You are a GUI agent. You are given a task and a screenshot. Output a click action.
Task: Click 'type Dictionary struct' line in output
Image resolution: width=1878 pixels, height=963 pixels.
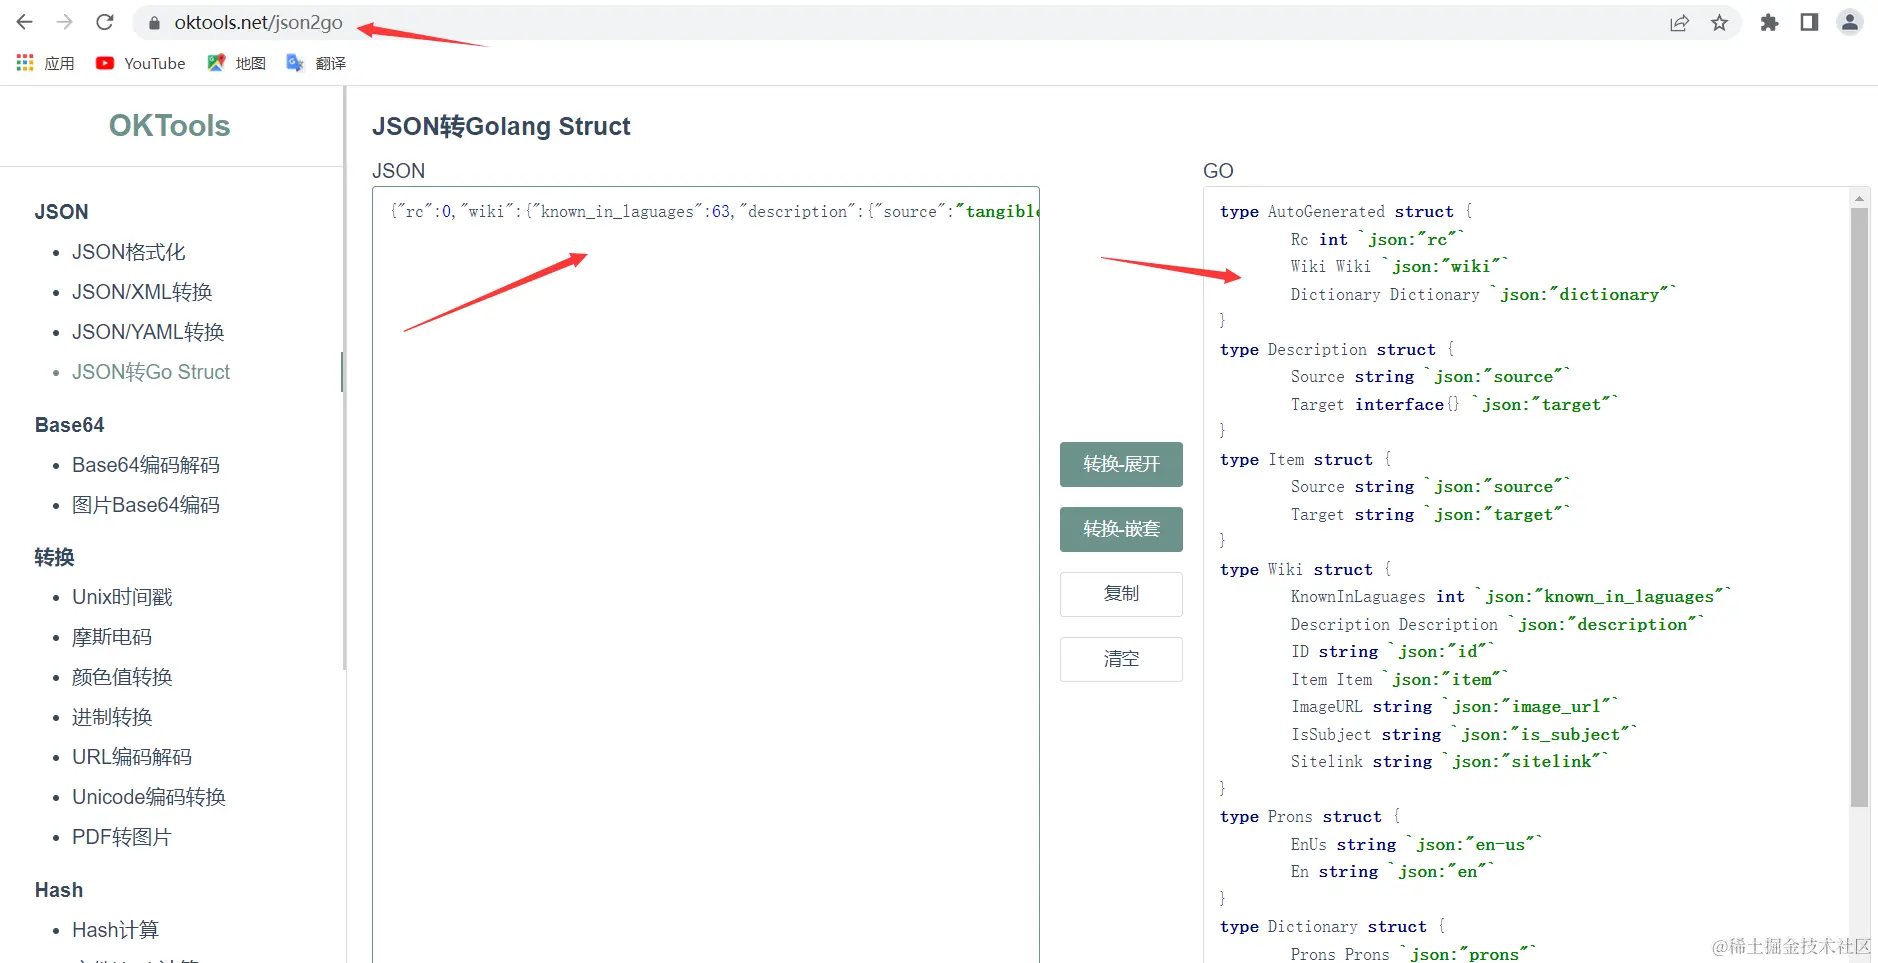coord(1332,927)
